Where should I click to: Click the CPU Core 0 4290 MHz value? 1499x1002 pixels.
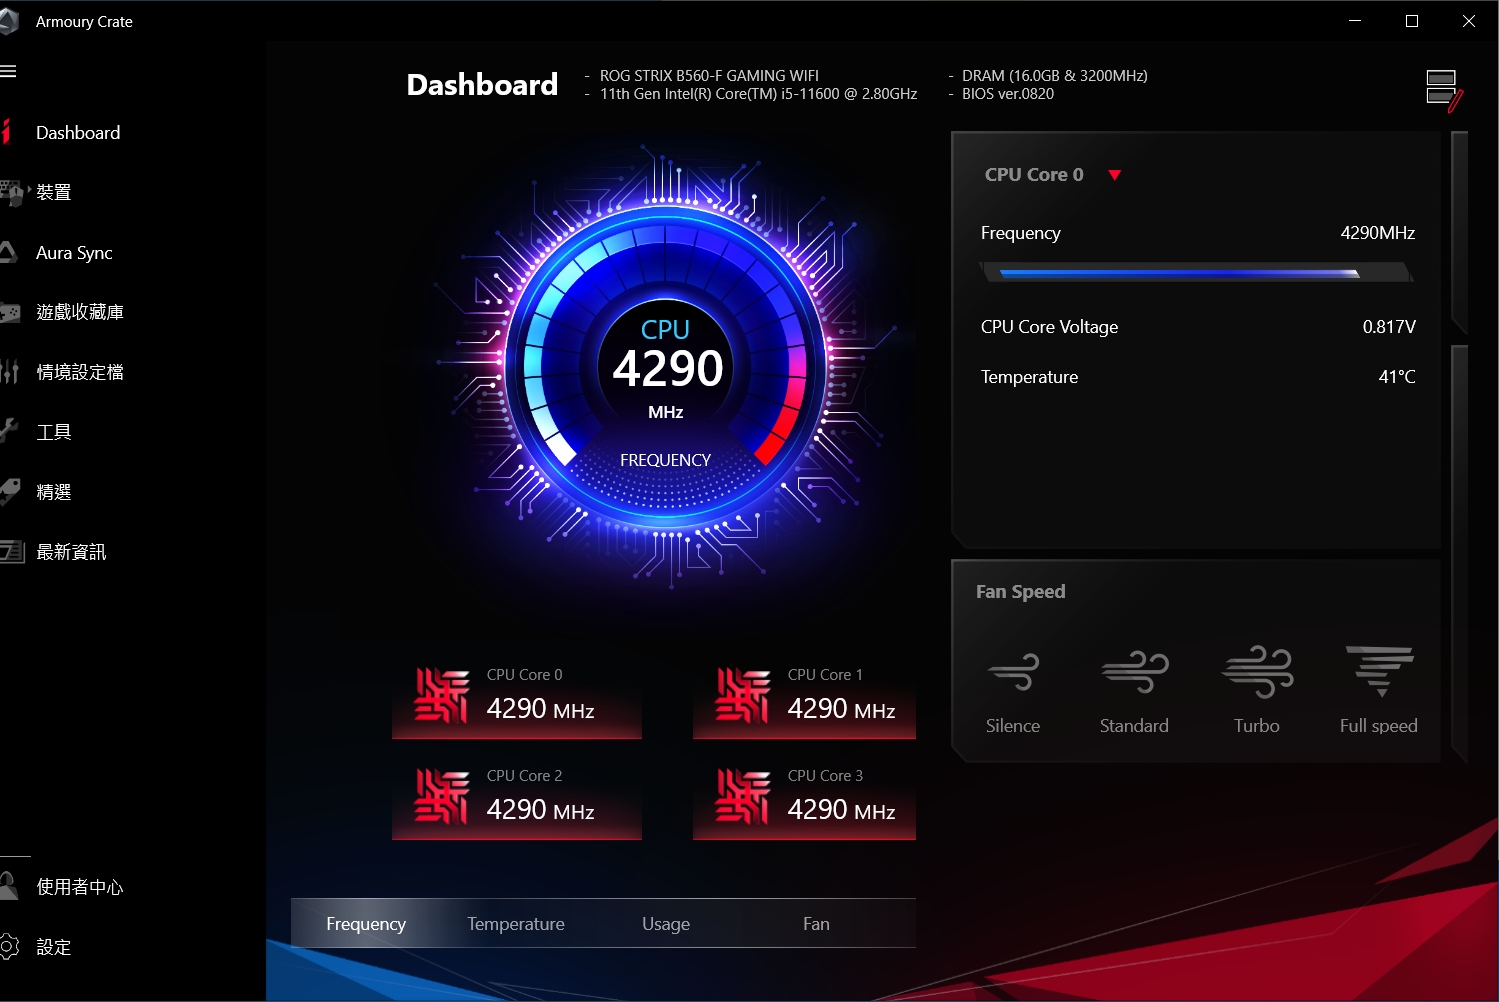[540, 709]
